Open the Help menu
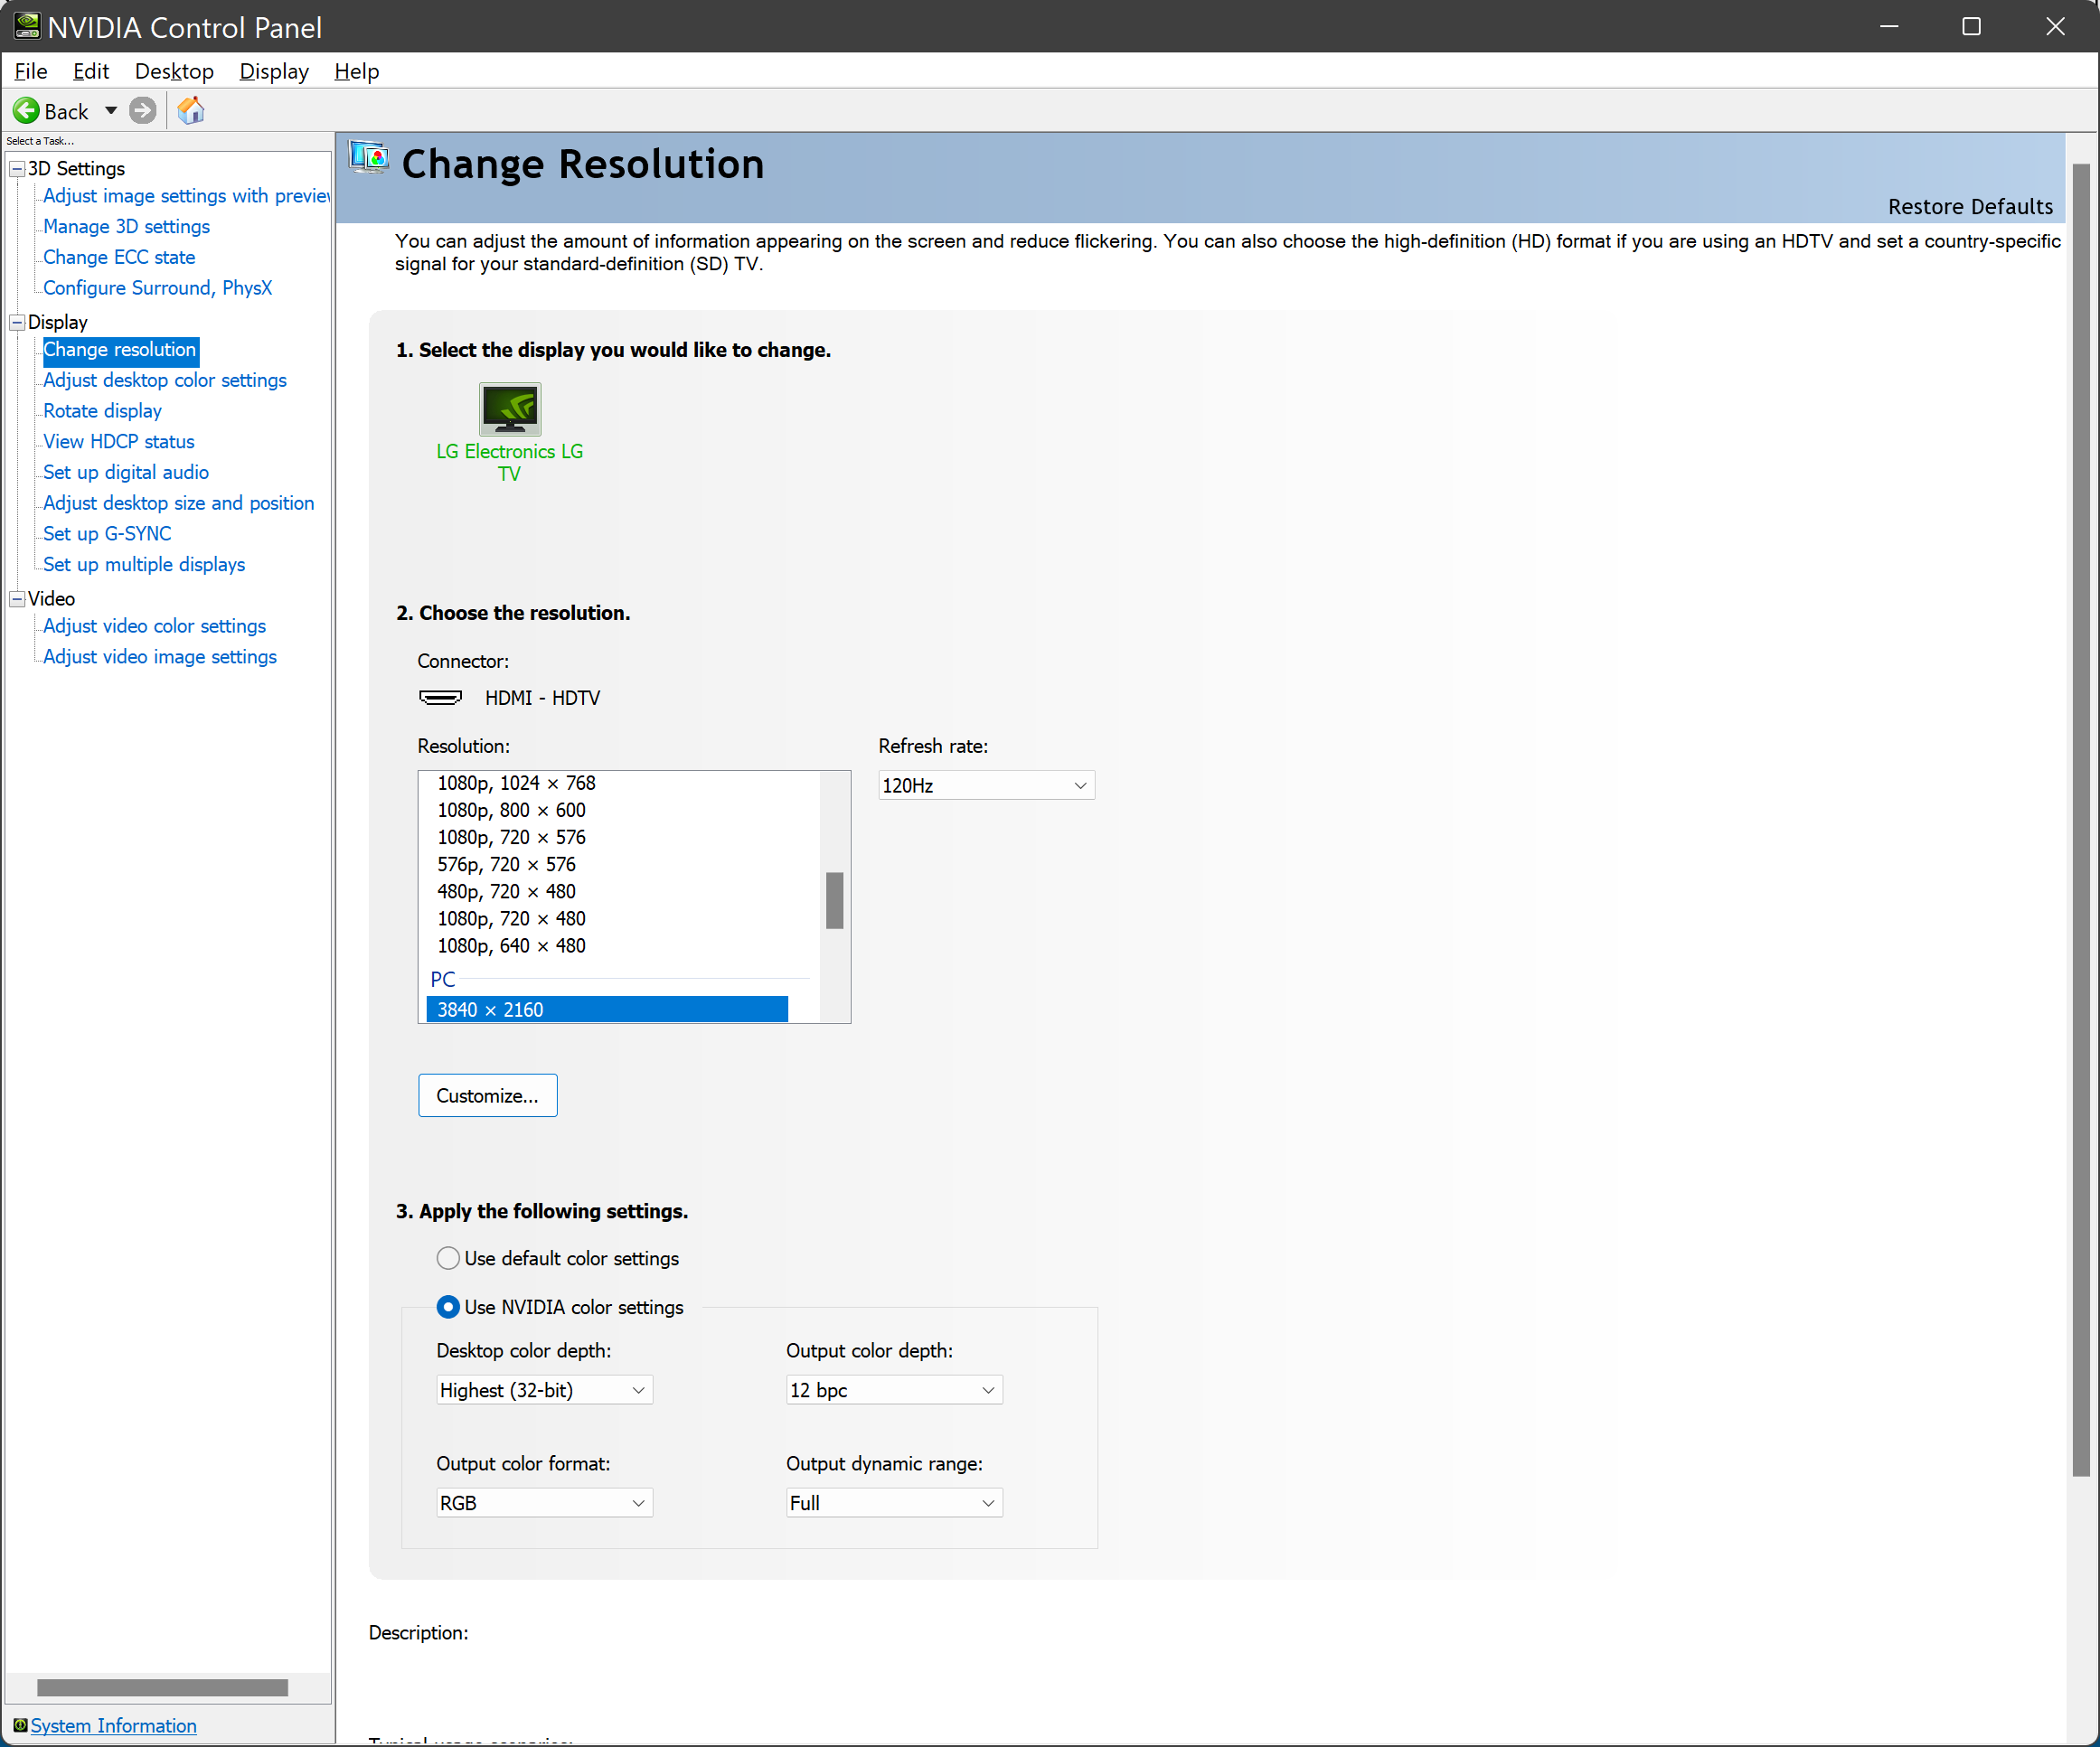Viewport: 2100px width, 1747px height. [x=356, y=71]
